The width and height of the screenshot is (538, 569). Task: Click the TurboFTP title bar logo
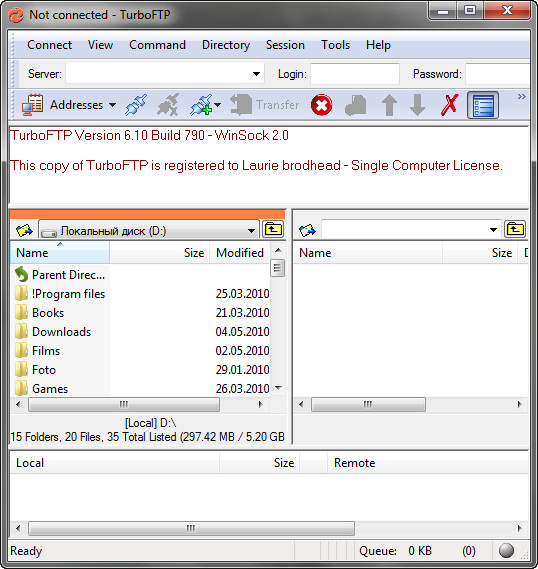coord(16,15)
